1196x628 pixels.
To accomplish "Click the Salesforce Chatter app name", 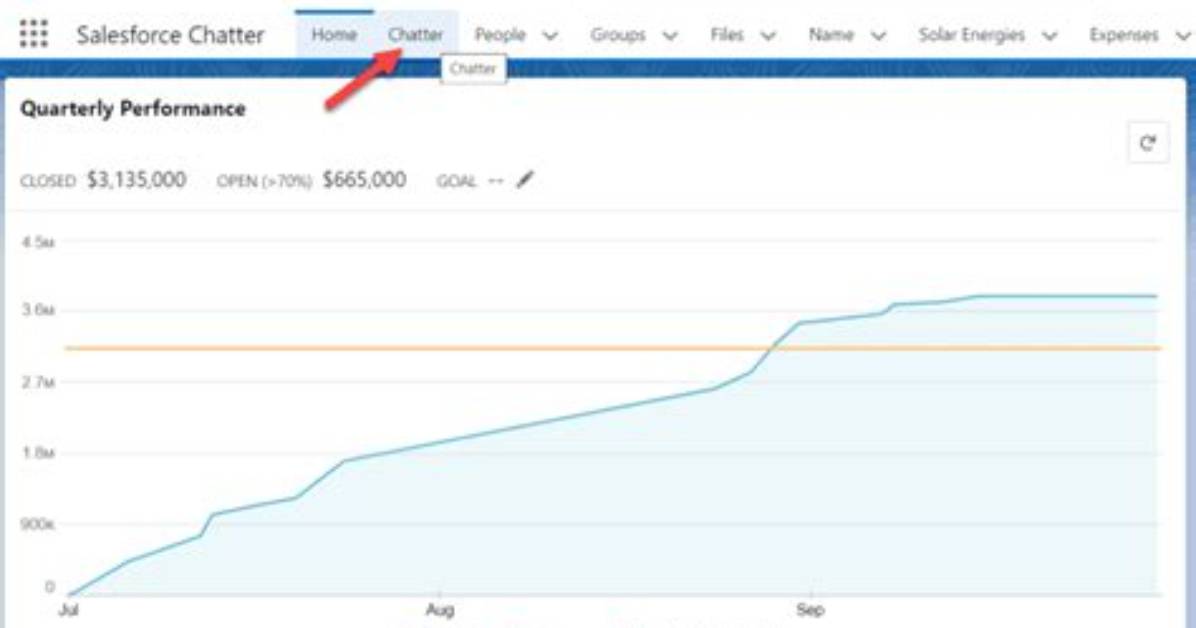I will (x=170, y=35).
